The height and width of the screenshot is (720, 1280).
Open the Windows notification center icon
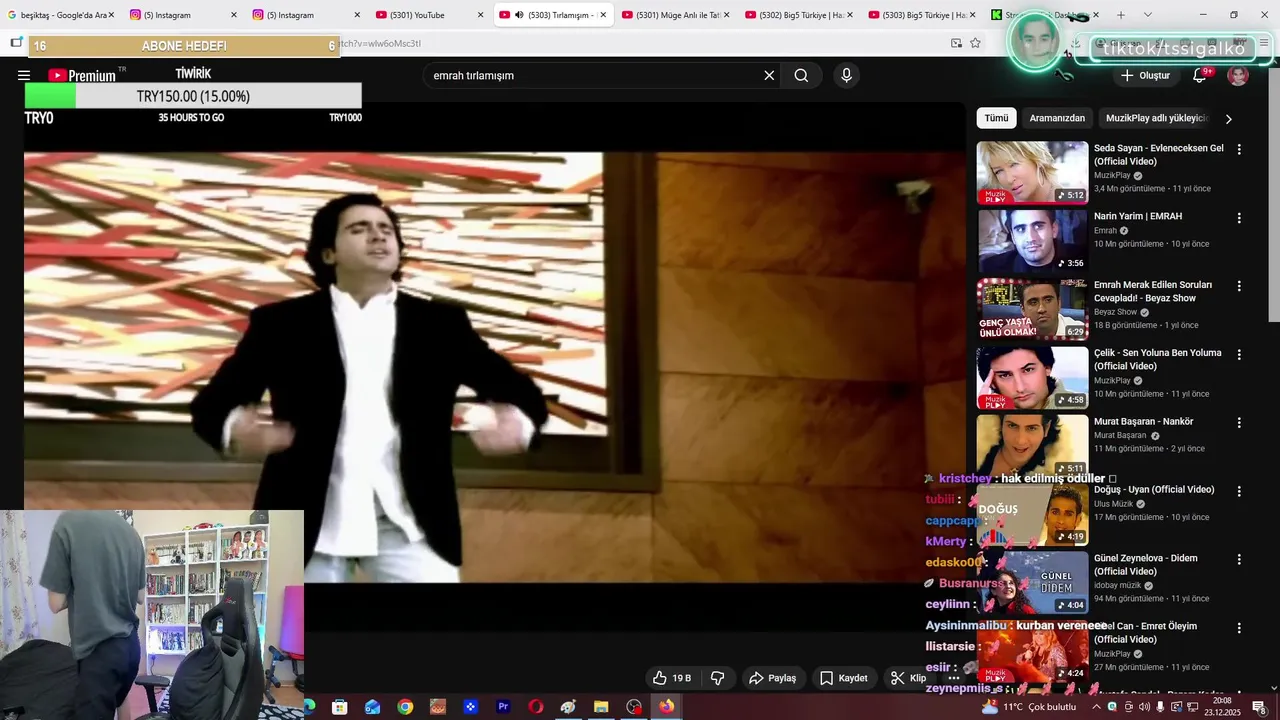(x=1259, y=707)
